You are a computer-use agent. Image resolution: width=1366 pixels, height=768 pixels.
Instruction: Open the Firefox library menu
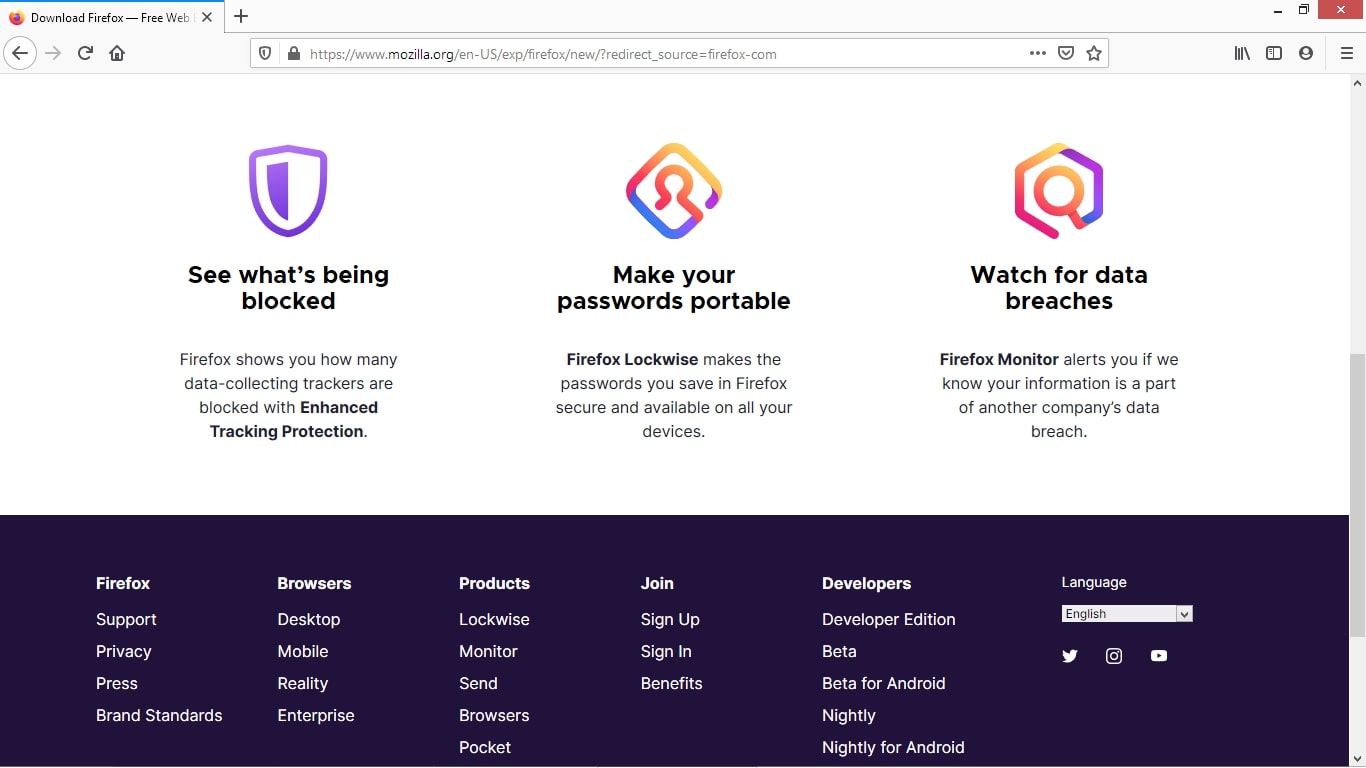(x=1241, y=53)
